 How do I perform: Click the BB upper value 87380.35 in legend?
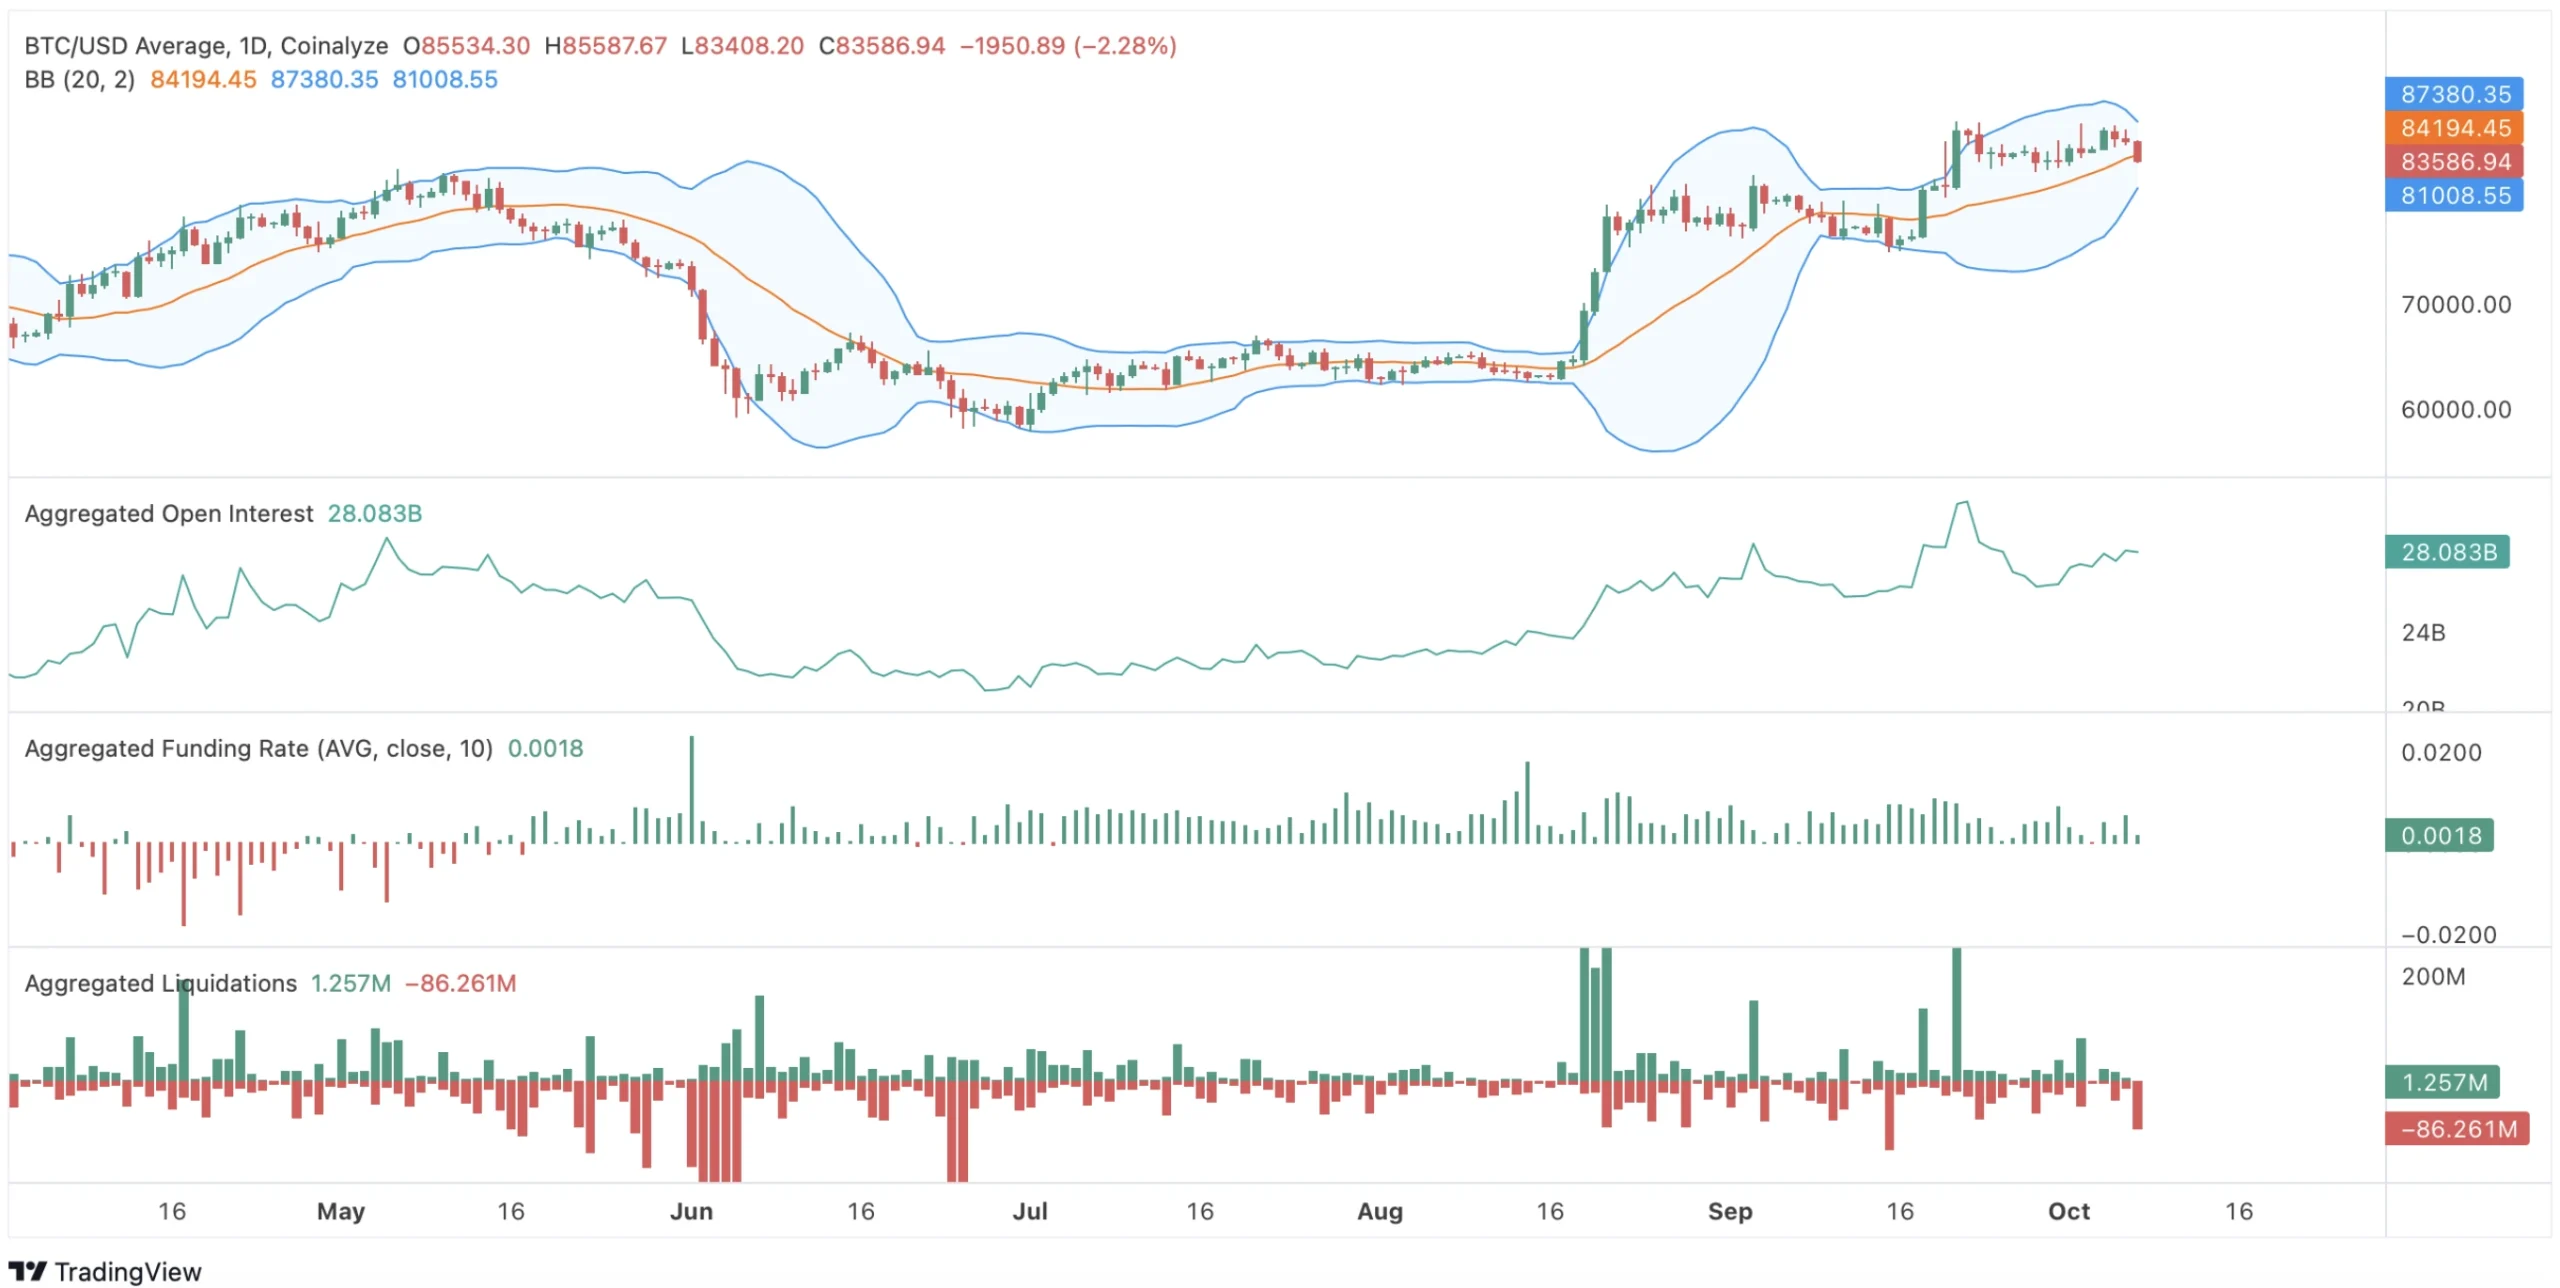click(x=324, y=79)
